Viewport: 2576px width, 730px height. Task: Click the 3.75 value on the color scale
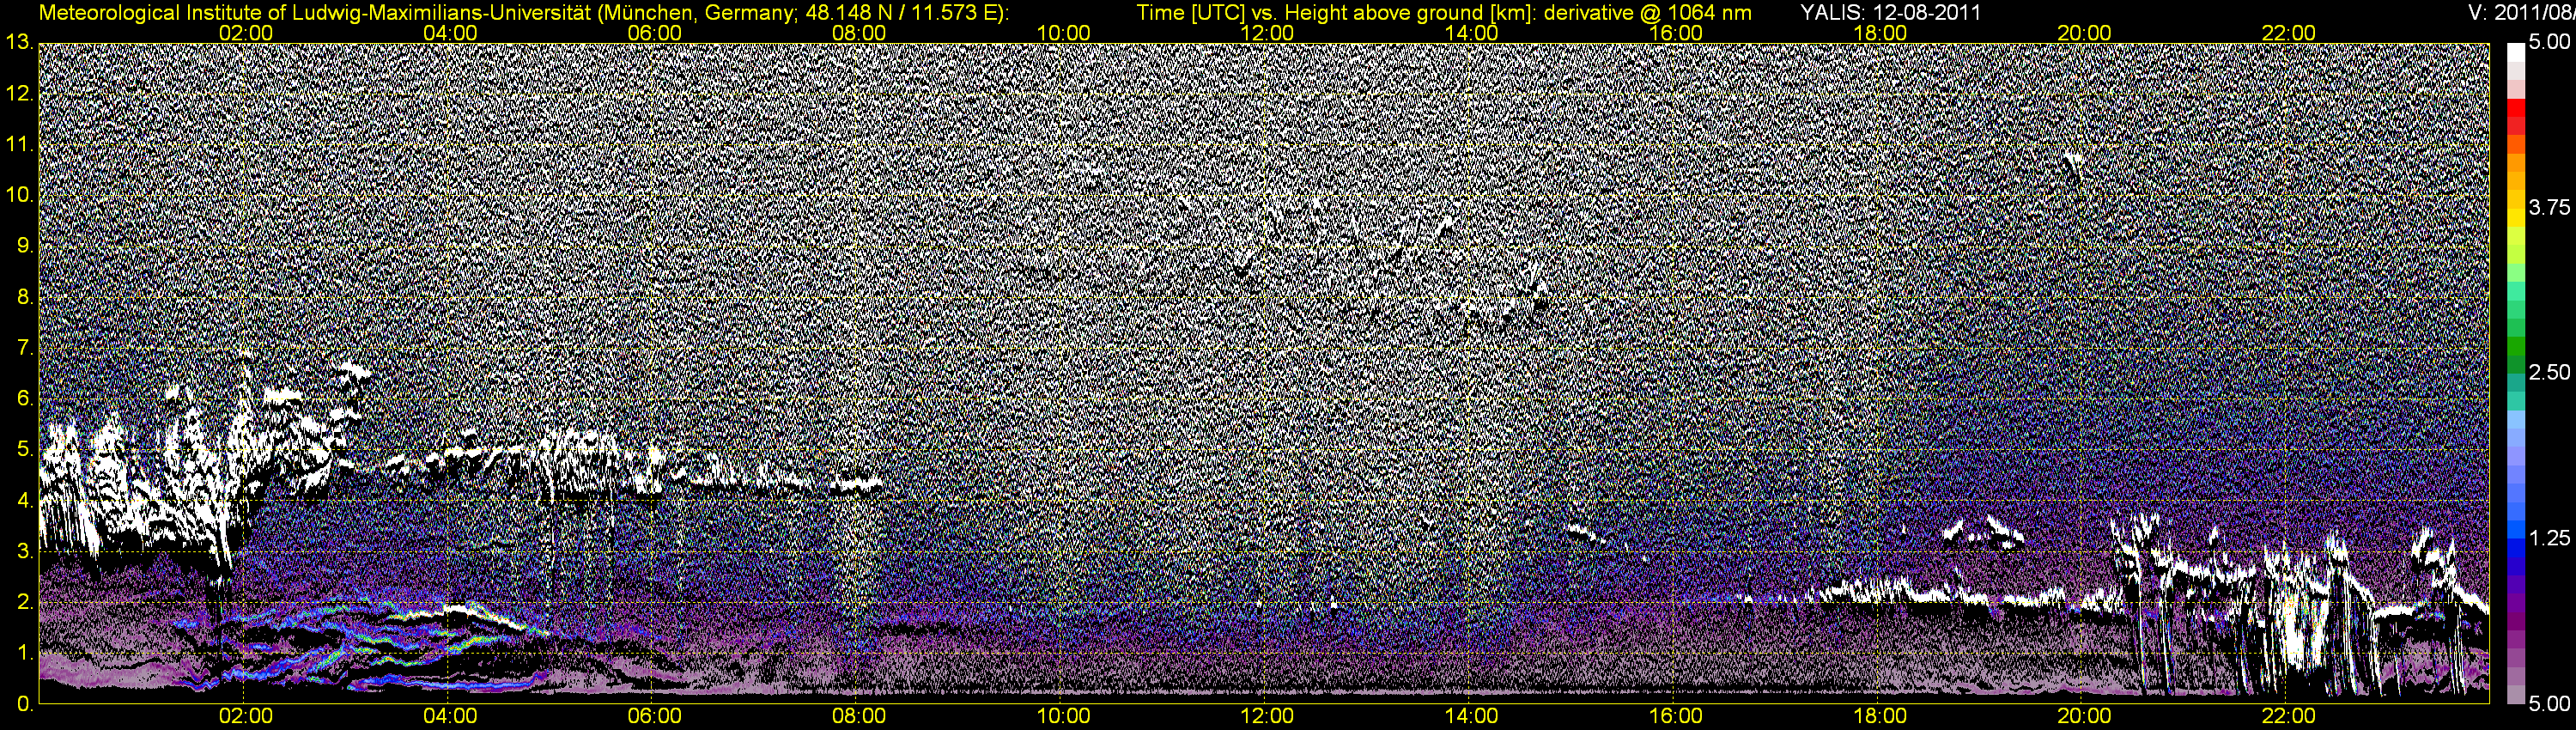2548,208
